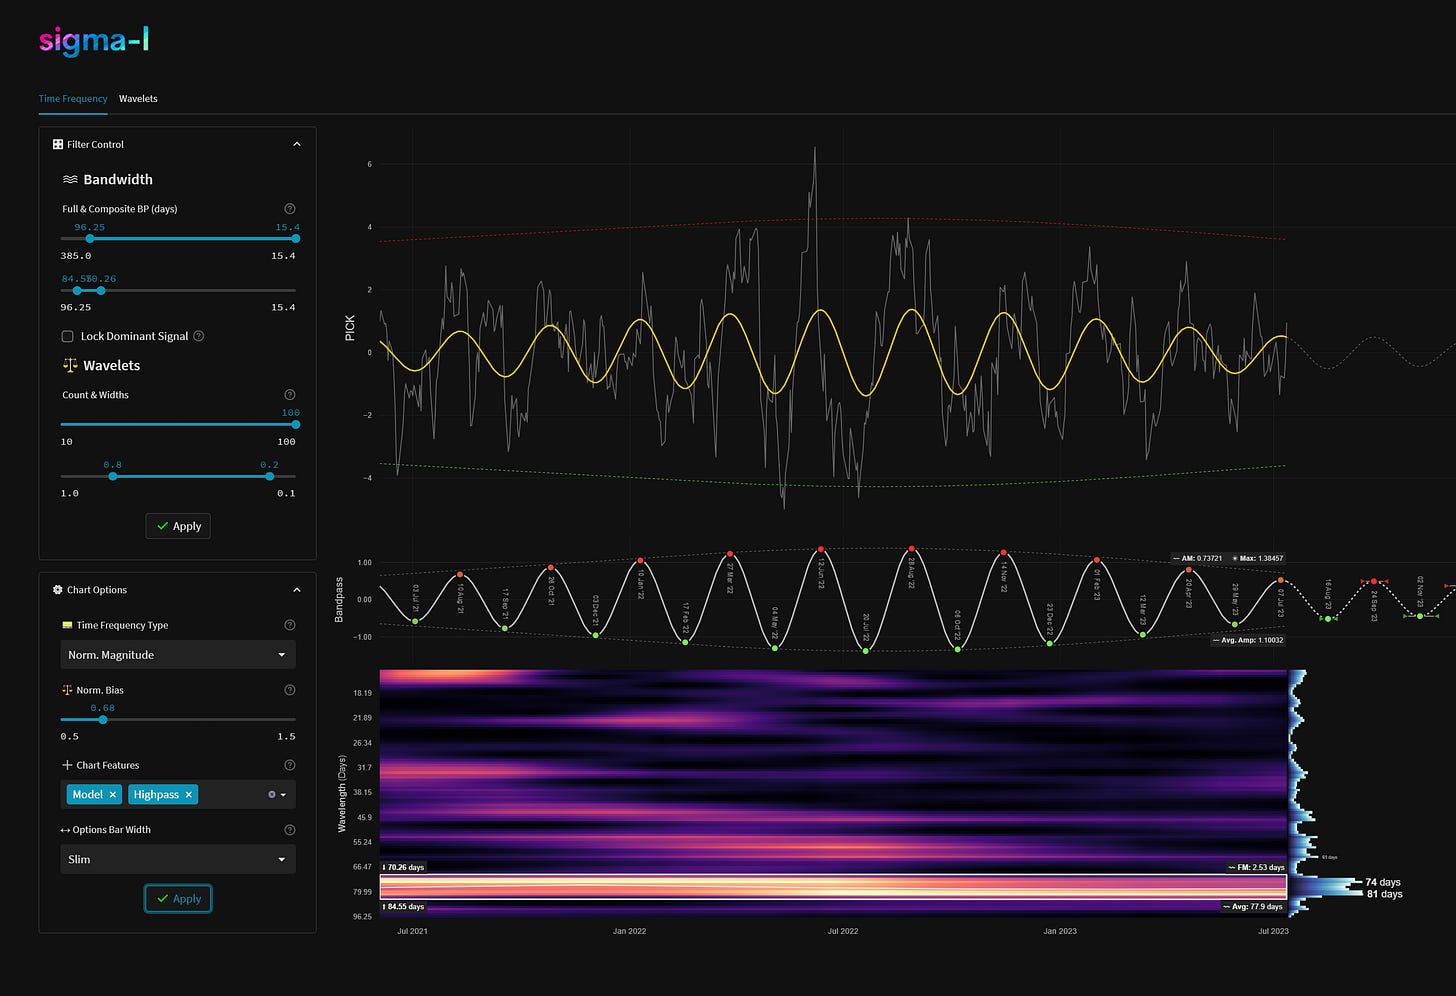This screenshot has height=996, width=1456.
Task: Click the Options Bar Width arrows icon
Action: pyautogui.click(x=65, y=830)
